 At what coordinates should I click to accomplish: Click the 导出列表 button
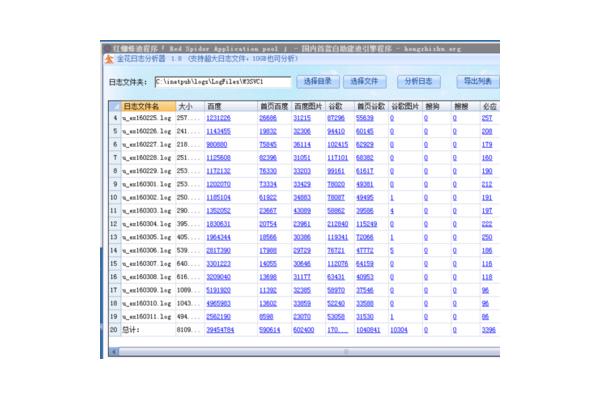(x=476, y=81)
